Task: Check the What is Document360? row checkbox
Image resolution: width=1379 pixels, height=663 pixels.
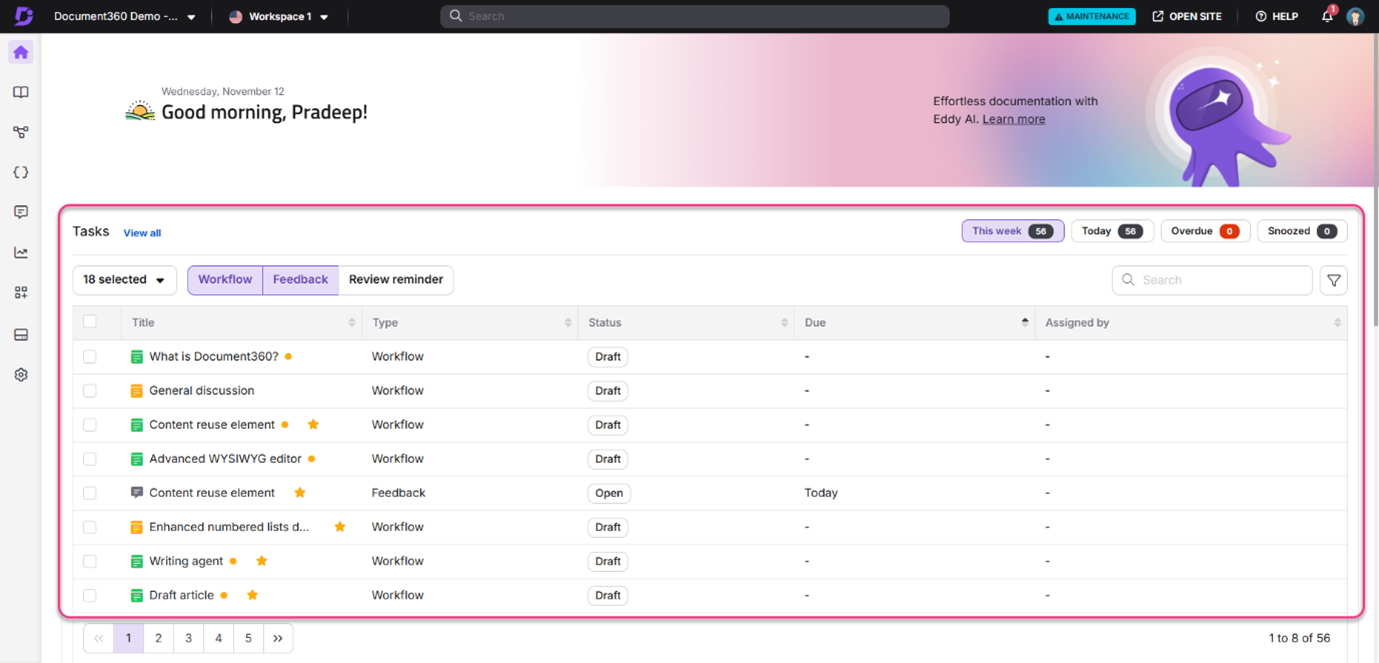Action: coord(90,356)
